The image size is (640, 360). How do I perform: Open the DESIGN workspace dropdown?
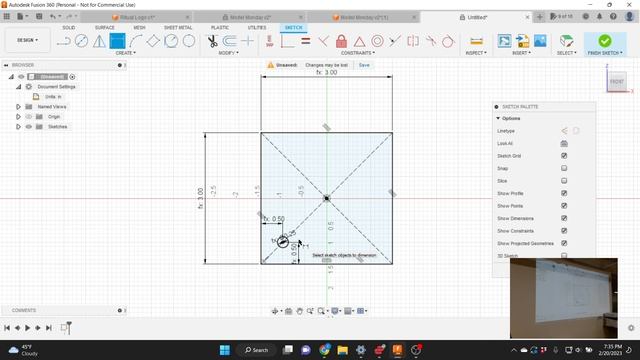[27, 40]
